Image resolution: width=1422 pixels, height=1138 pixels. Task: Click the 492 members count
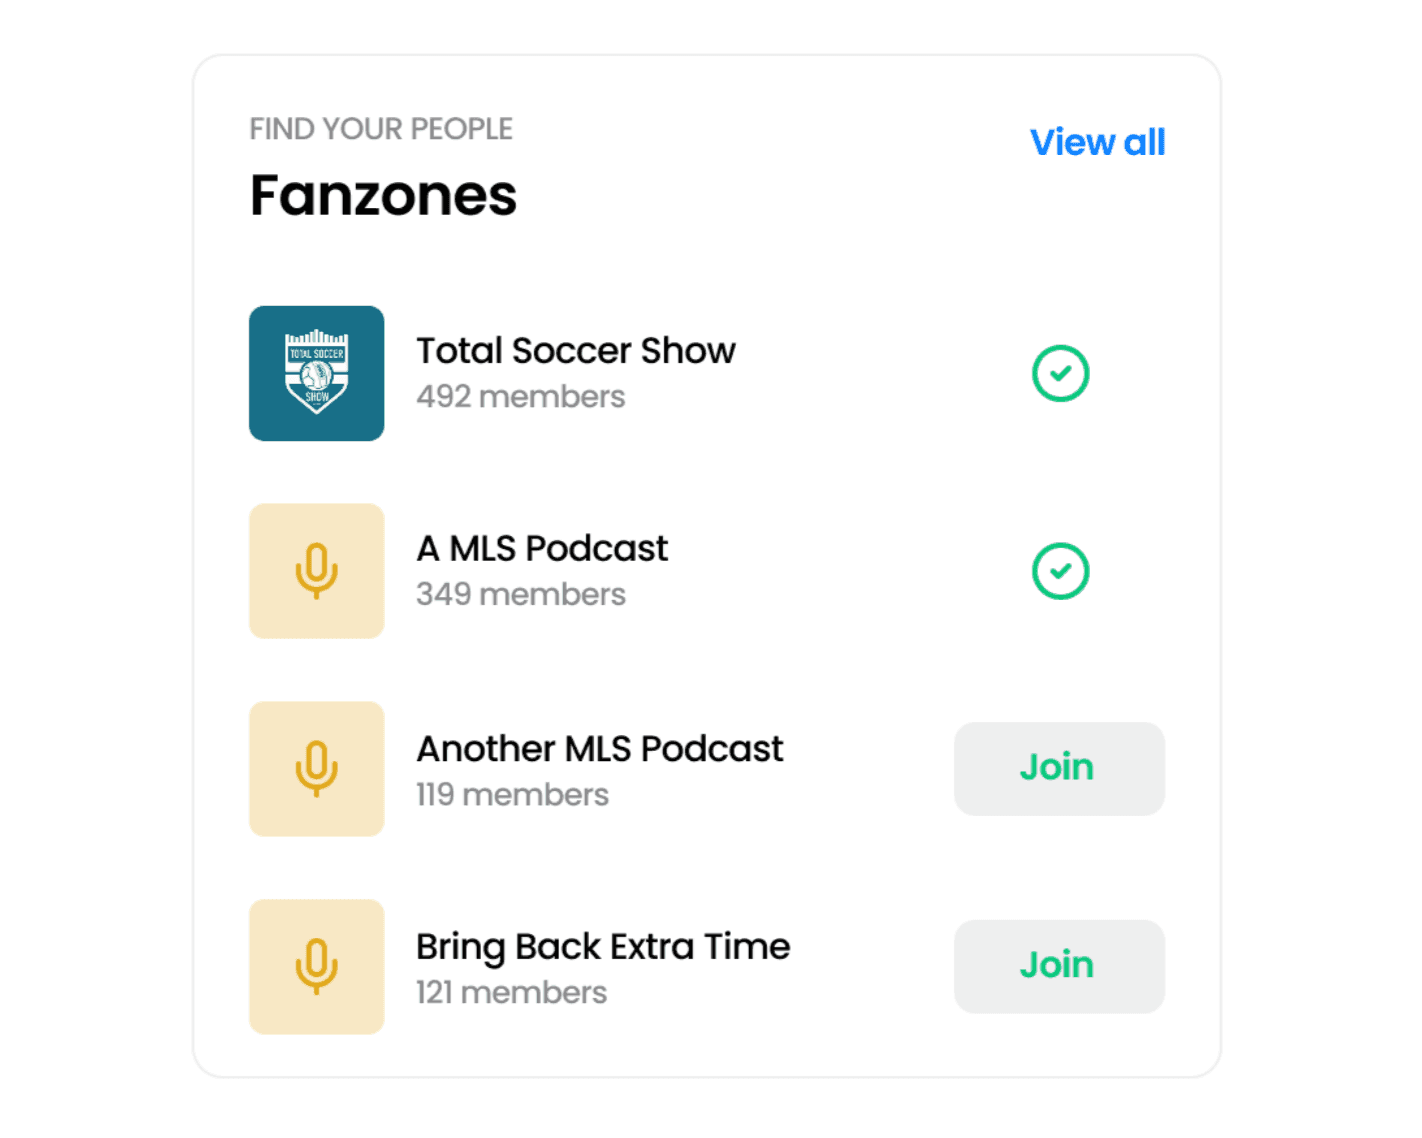pos(520,397)
